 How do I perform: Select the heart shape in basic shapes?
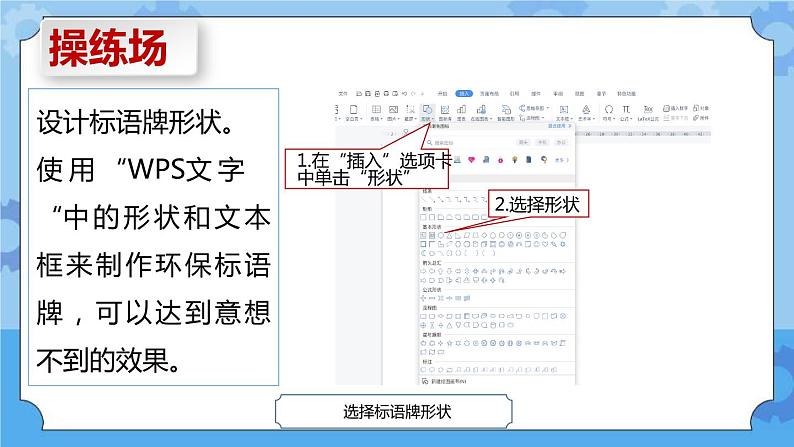click(x=545, y=244)
